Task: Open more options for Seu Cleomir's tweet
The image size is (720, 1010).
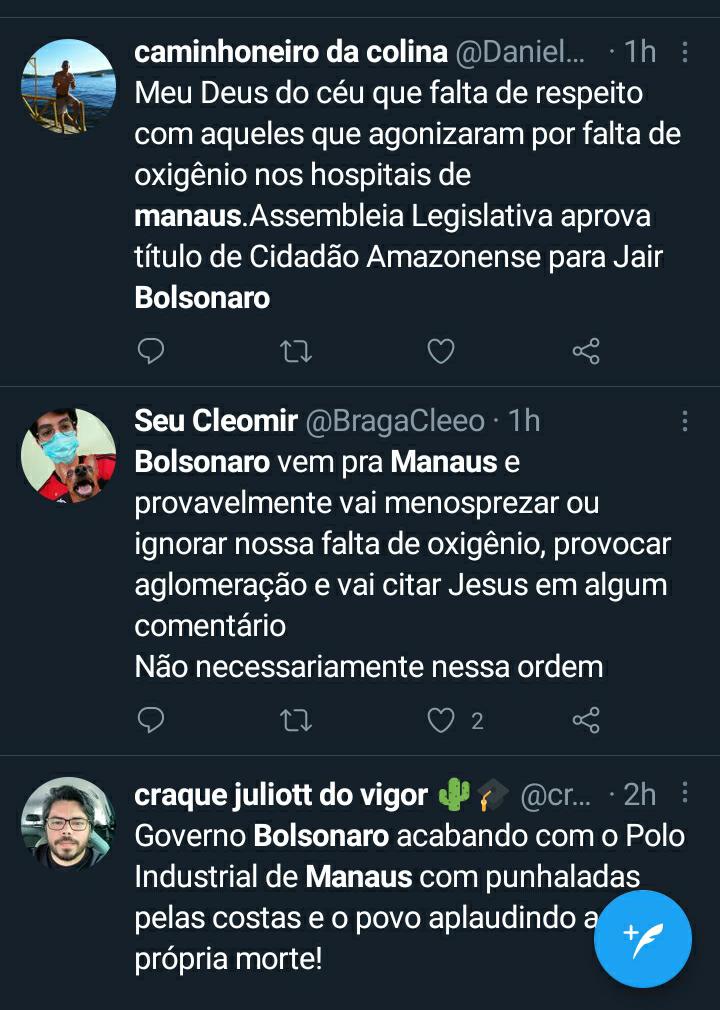Action: pyautogui.click(x=685, y=421)
